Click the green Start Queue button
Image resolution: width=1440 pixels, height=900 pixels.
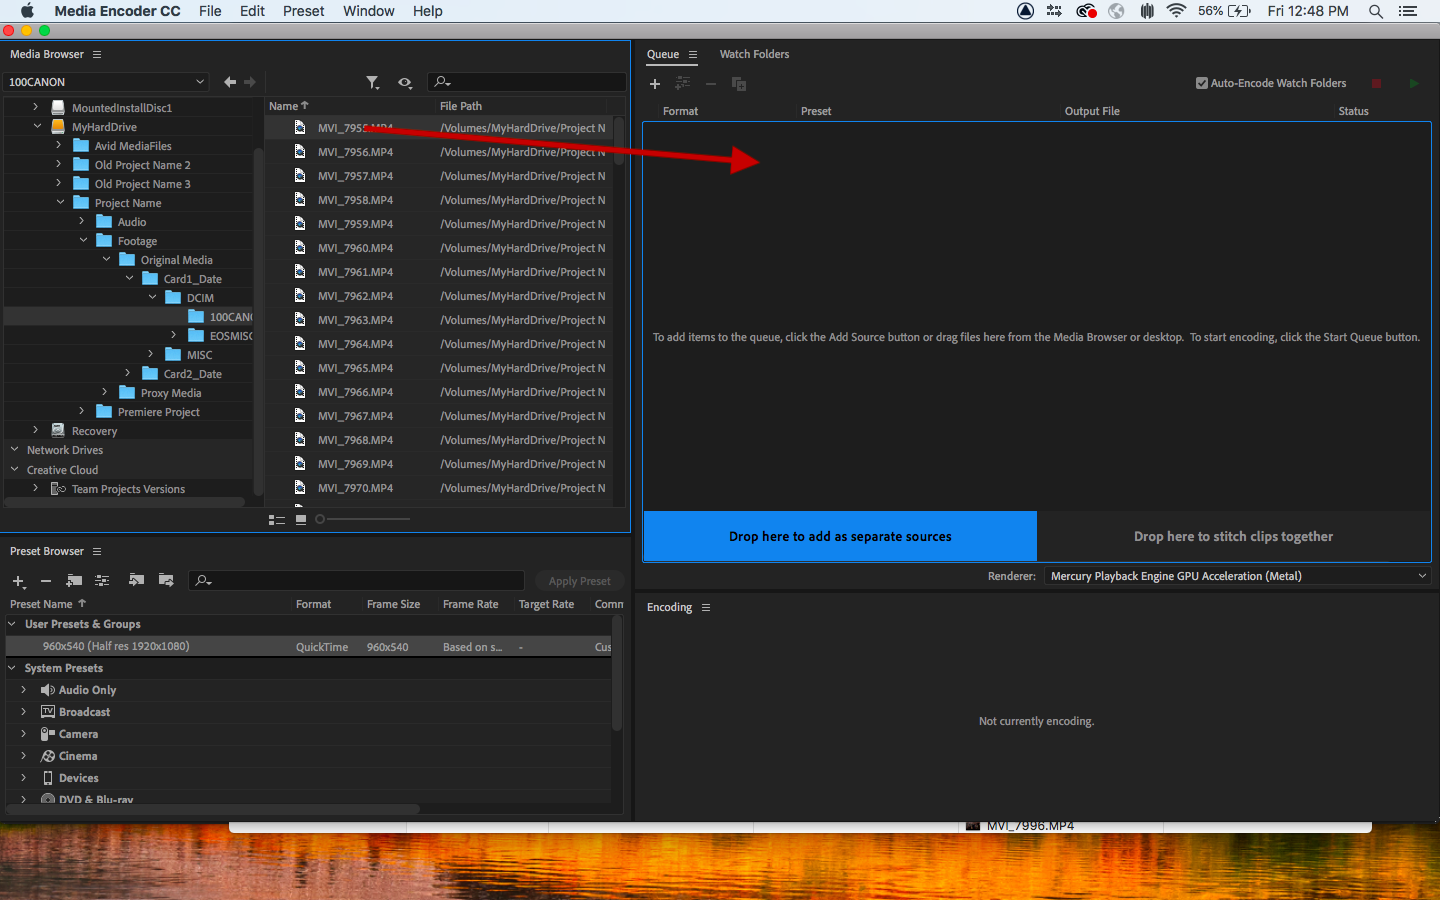click(x=1414, y=83)
